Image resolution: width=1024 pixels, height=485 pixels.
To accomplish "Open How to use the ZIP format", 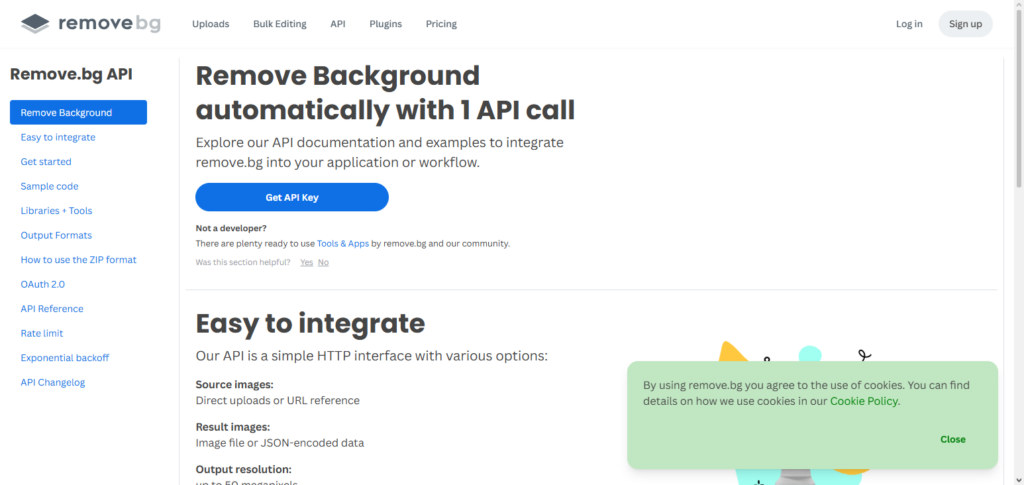I will [x=78, y=260].
